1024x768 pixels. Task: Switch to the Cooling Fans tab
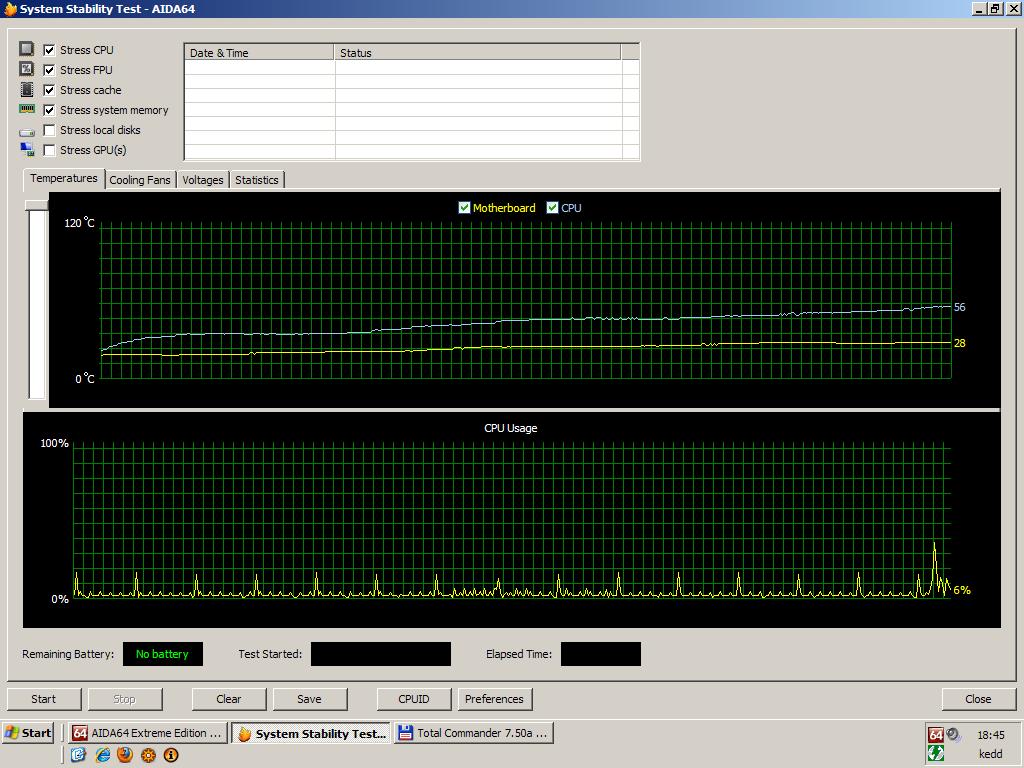140,180
